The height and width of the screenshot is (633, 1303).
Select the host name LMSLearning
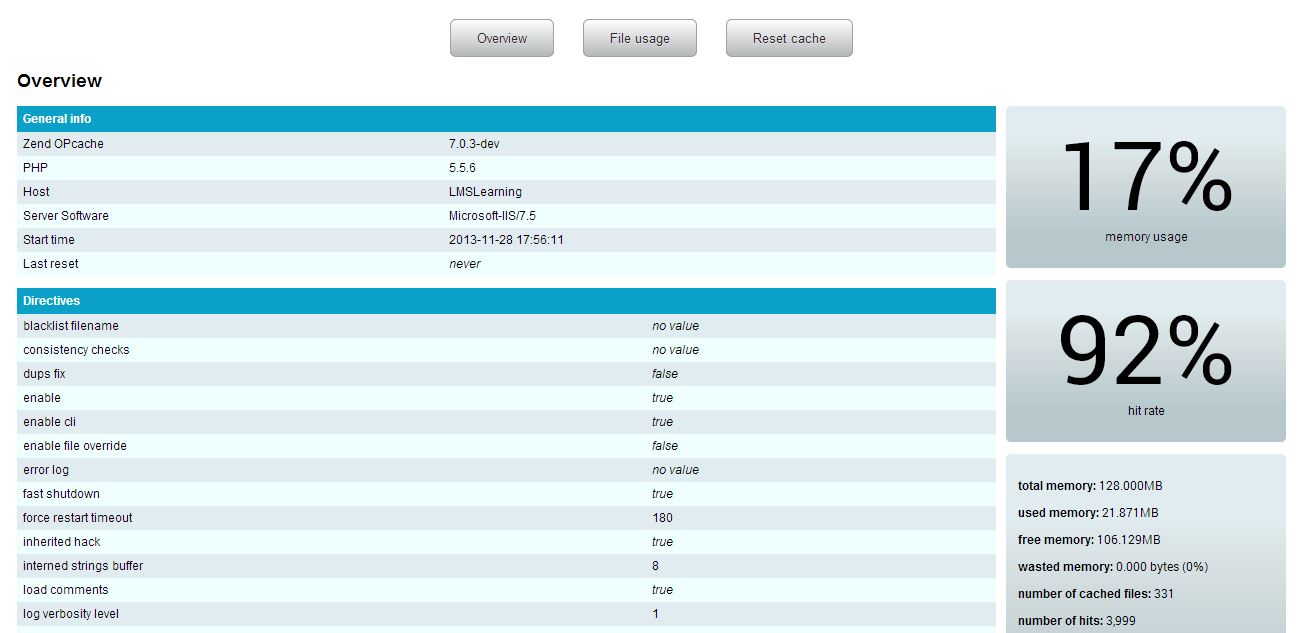point(485,192)
